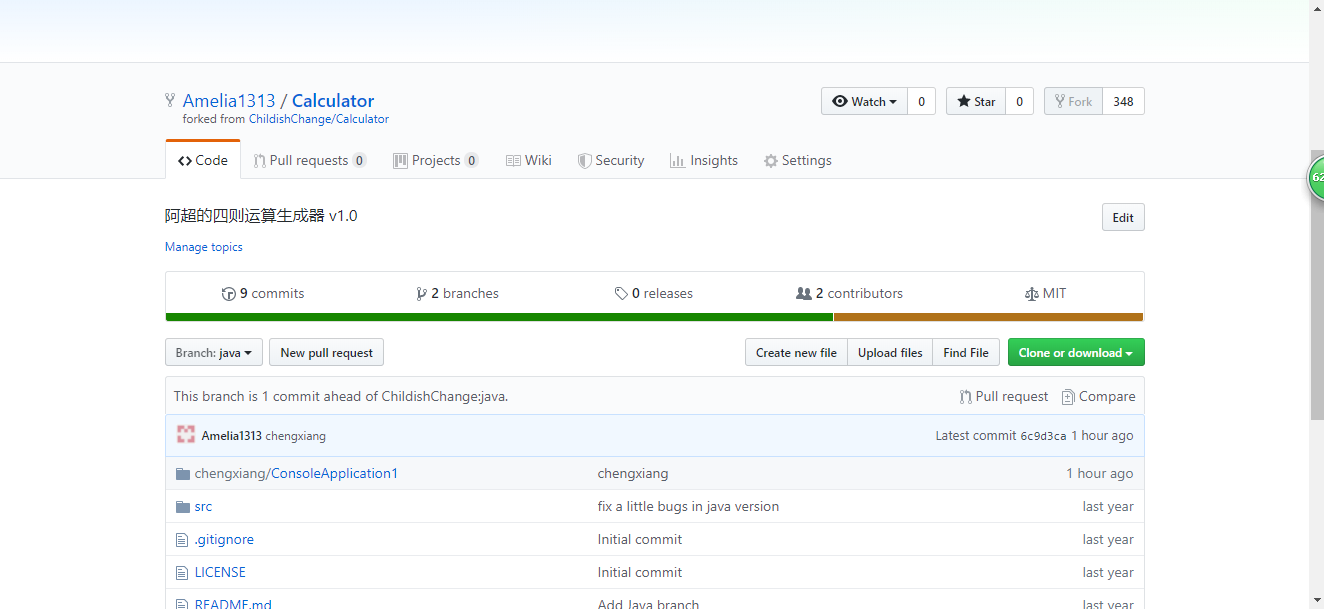Image resolution: width=1324 pixels, height=609 pixels.
Task: Click Manage topics link
Action: tap(204, 247)
